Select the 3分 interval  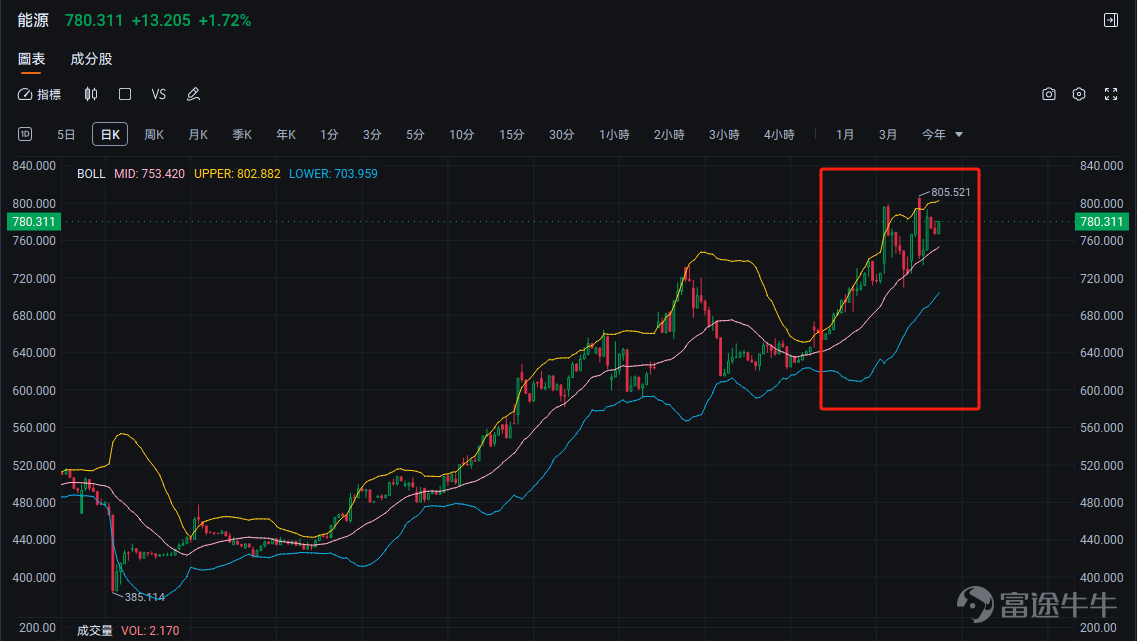tap(372, 135)
